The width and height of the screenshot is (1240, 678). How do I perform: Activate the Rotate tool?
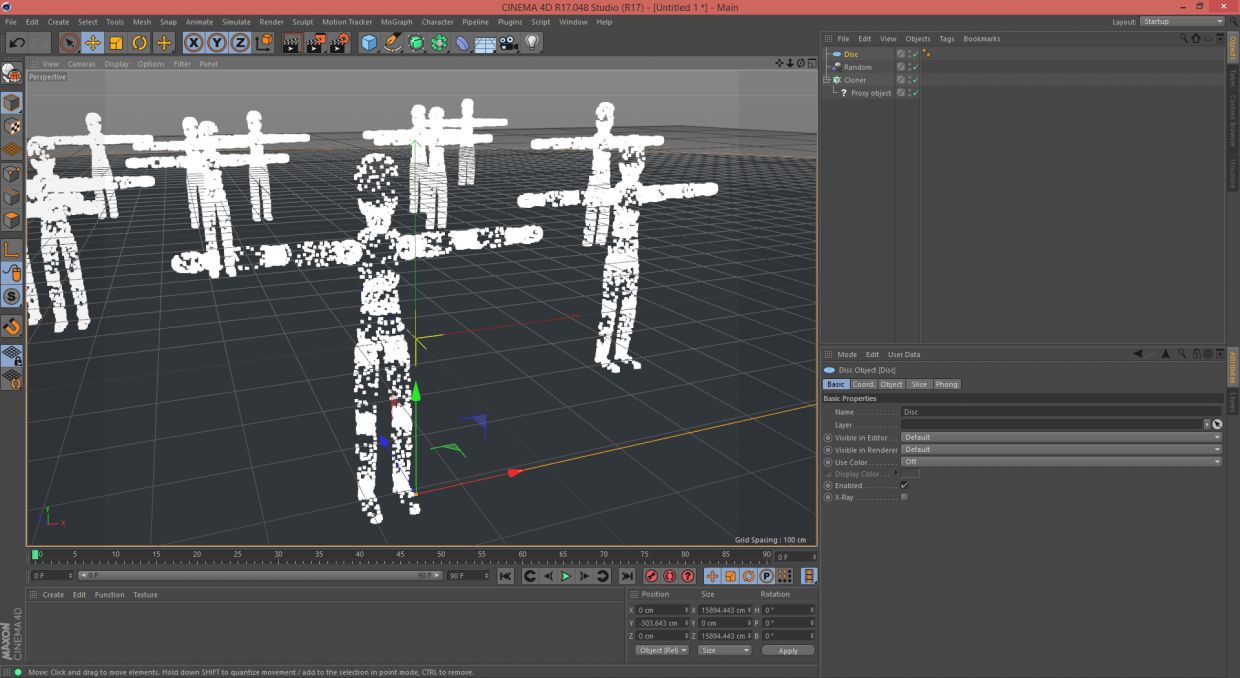pyautogui.click(x=140, y=43)
